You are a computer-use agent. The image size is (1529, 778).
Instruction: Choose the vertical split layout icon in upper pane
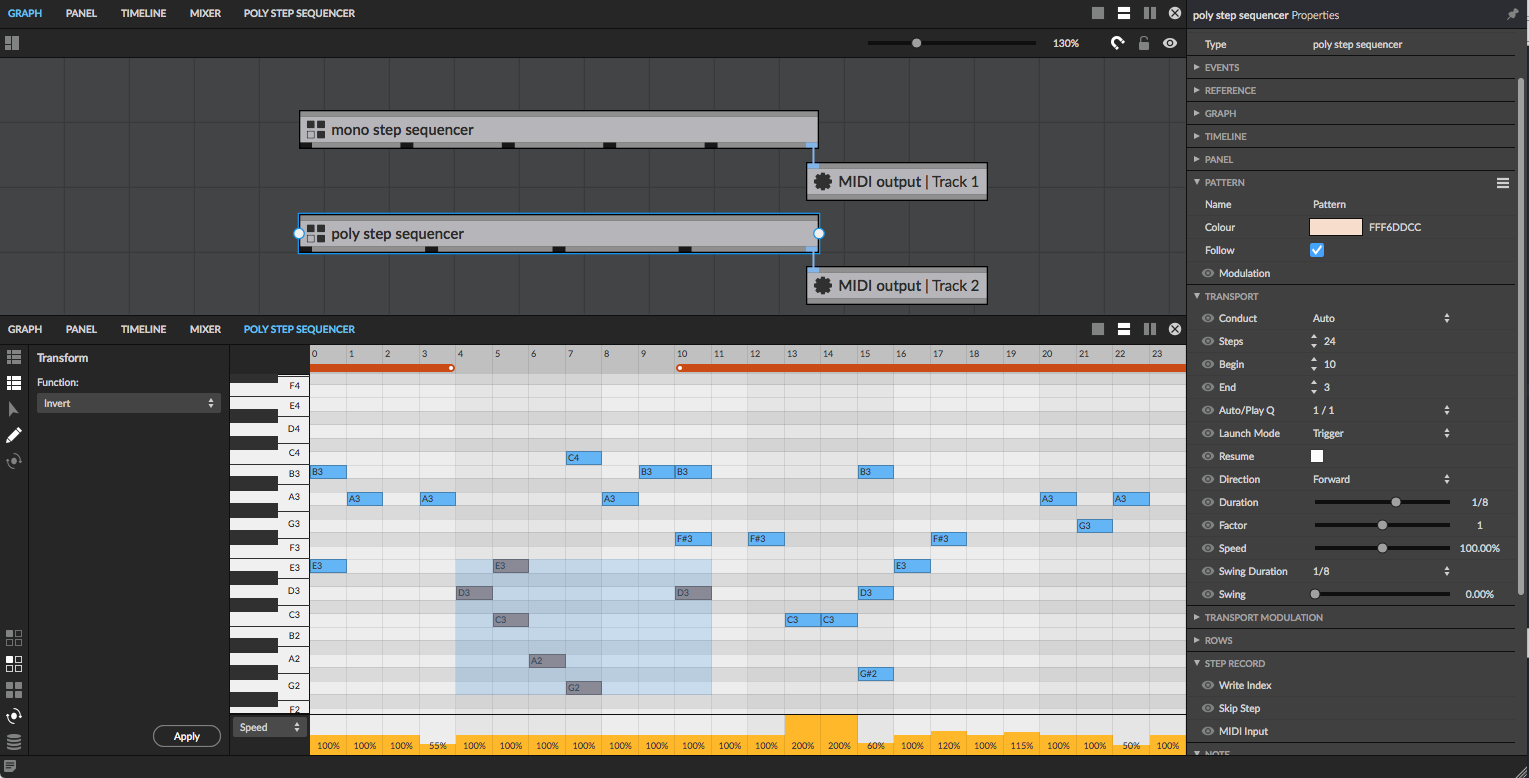click(1150, 13)
